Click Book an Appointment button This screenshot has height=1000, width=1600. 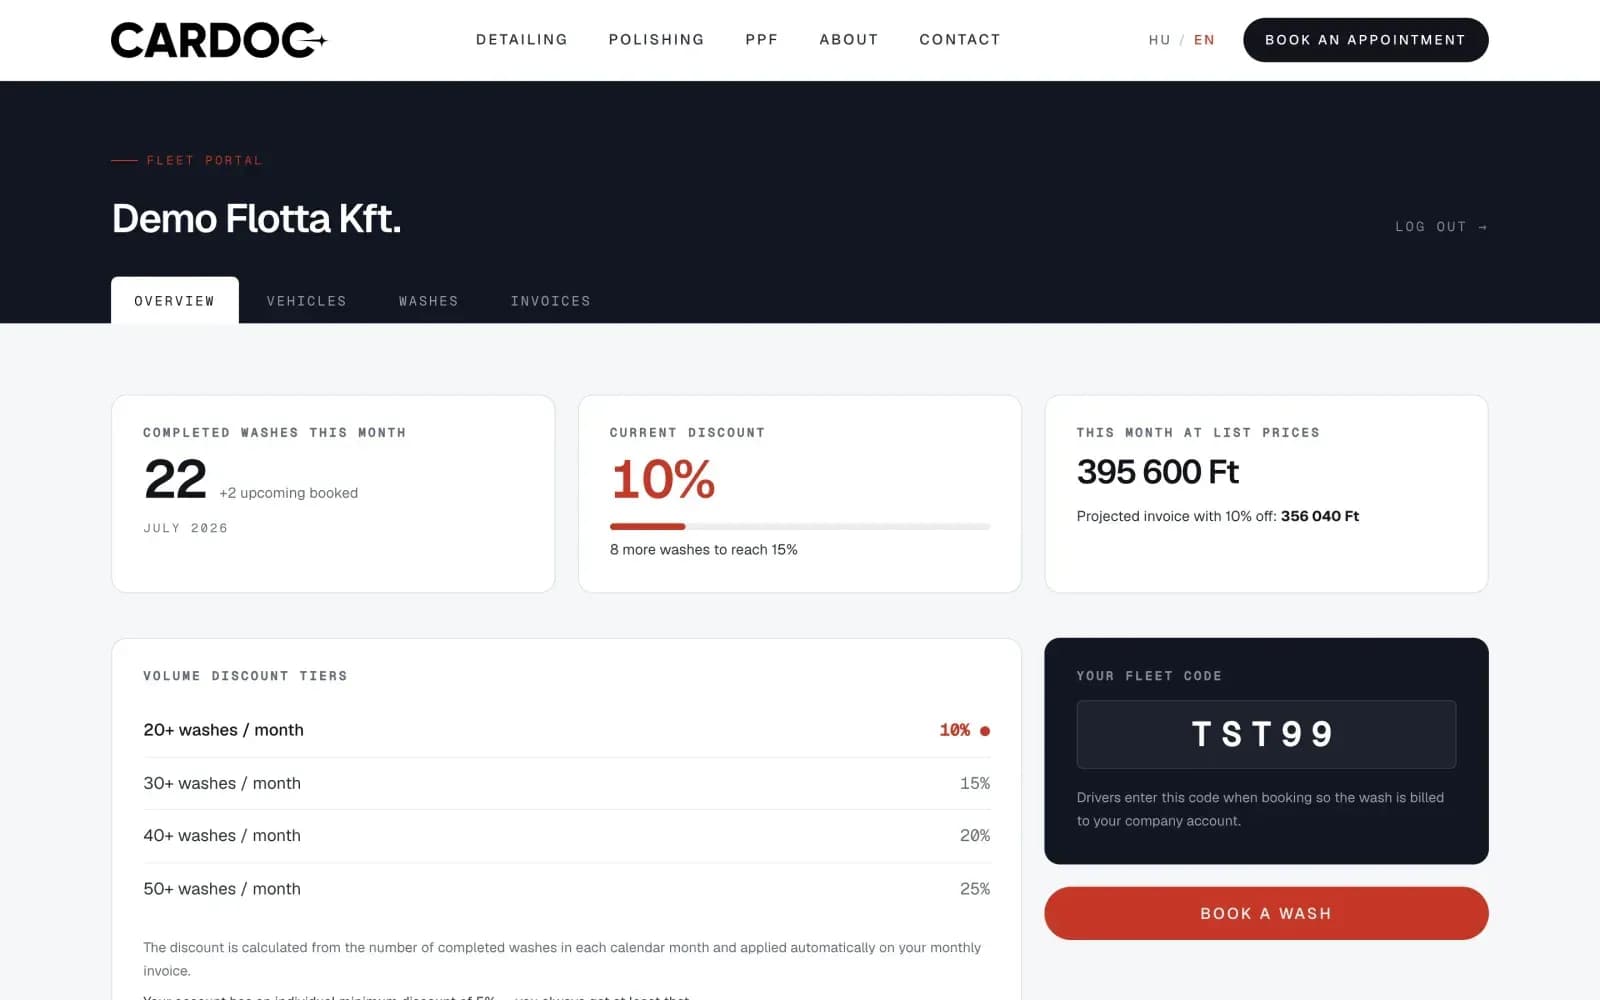tap(1365, 40)
